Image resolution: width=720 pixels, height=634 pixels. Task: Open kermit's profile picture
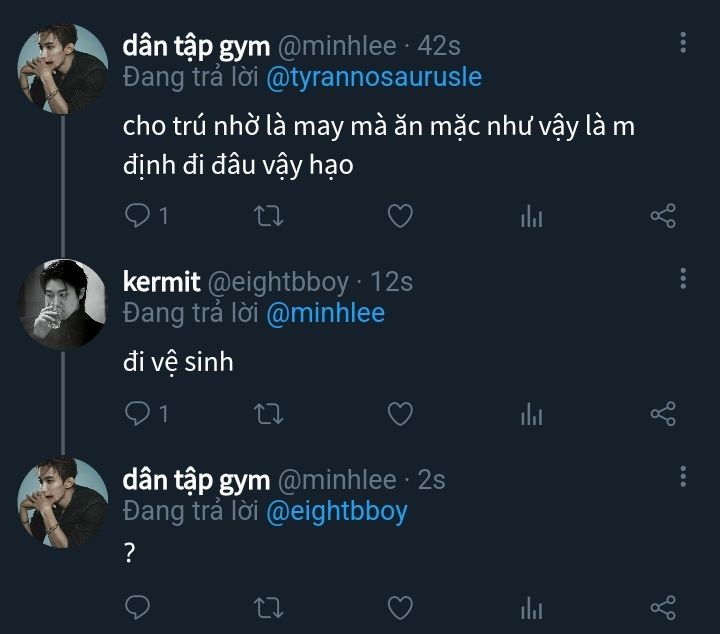(63, 304)
